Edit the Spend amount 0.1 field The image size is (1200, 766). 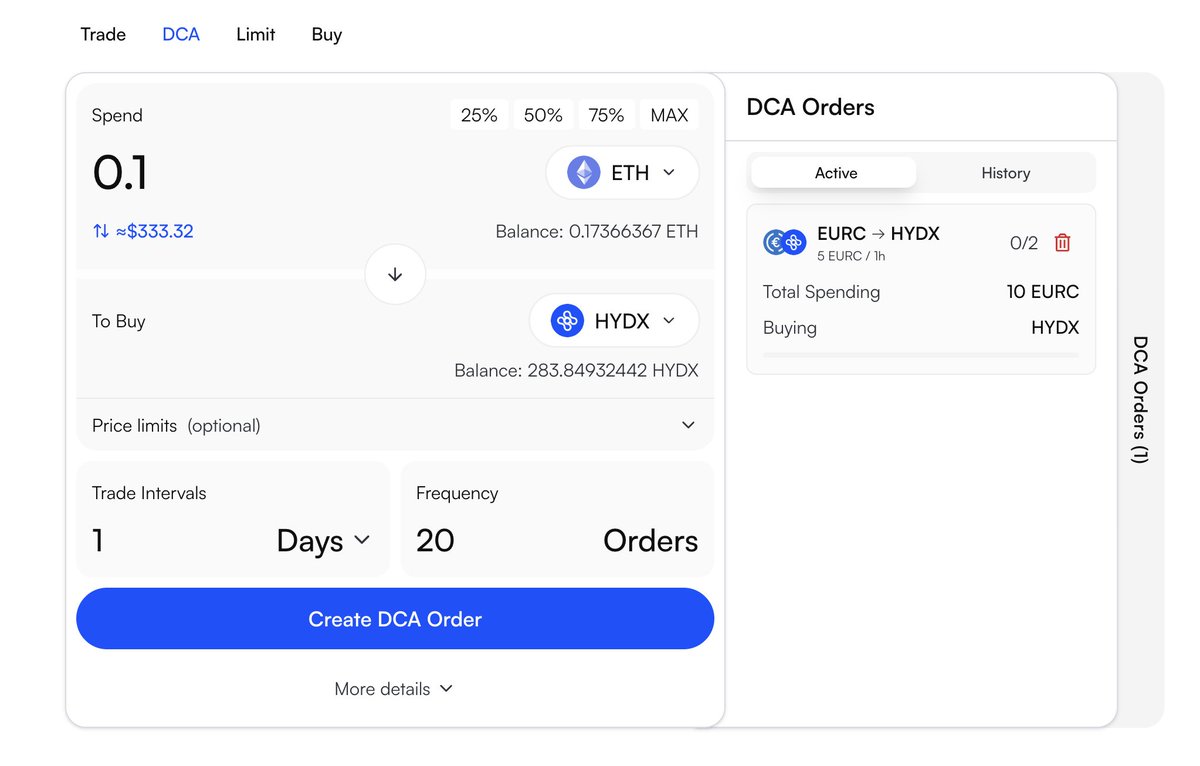tap(120, 173)
